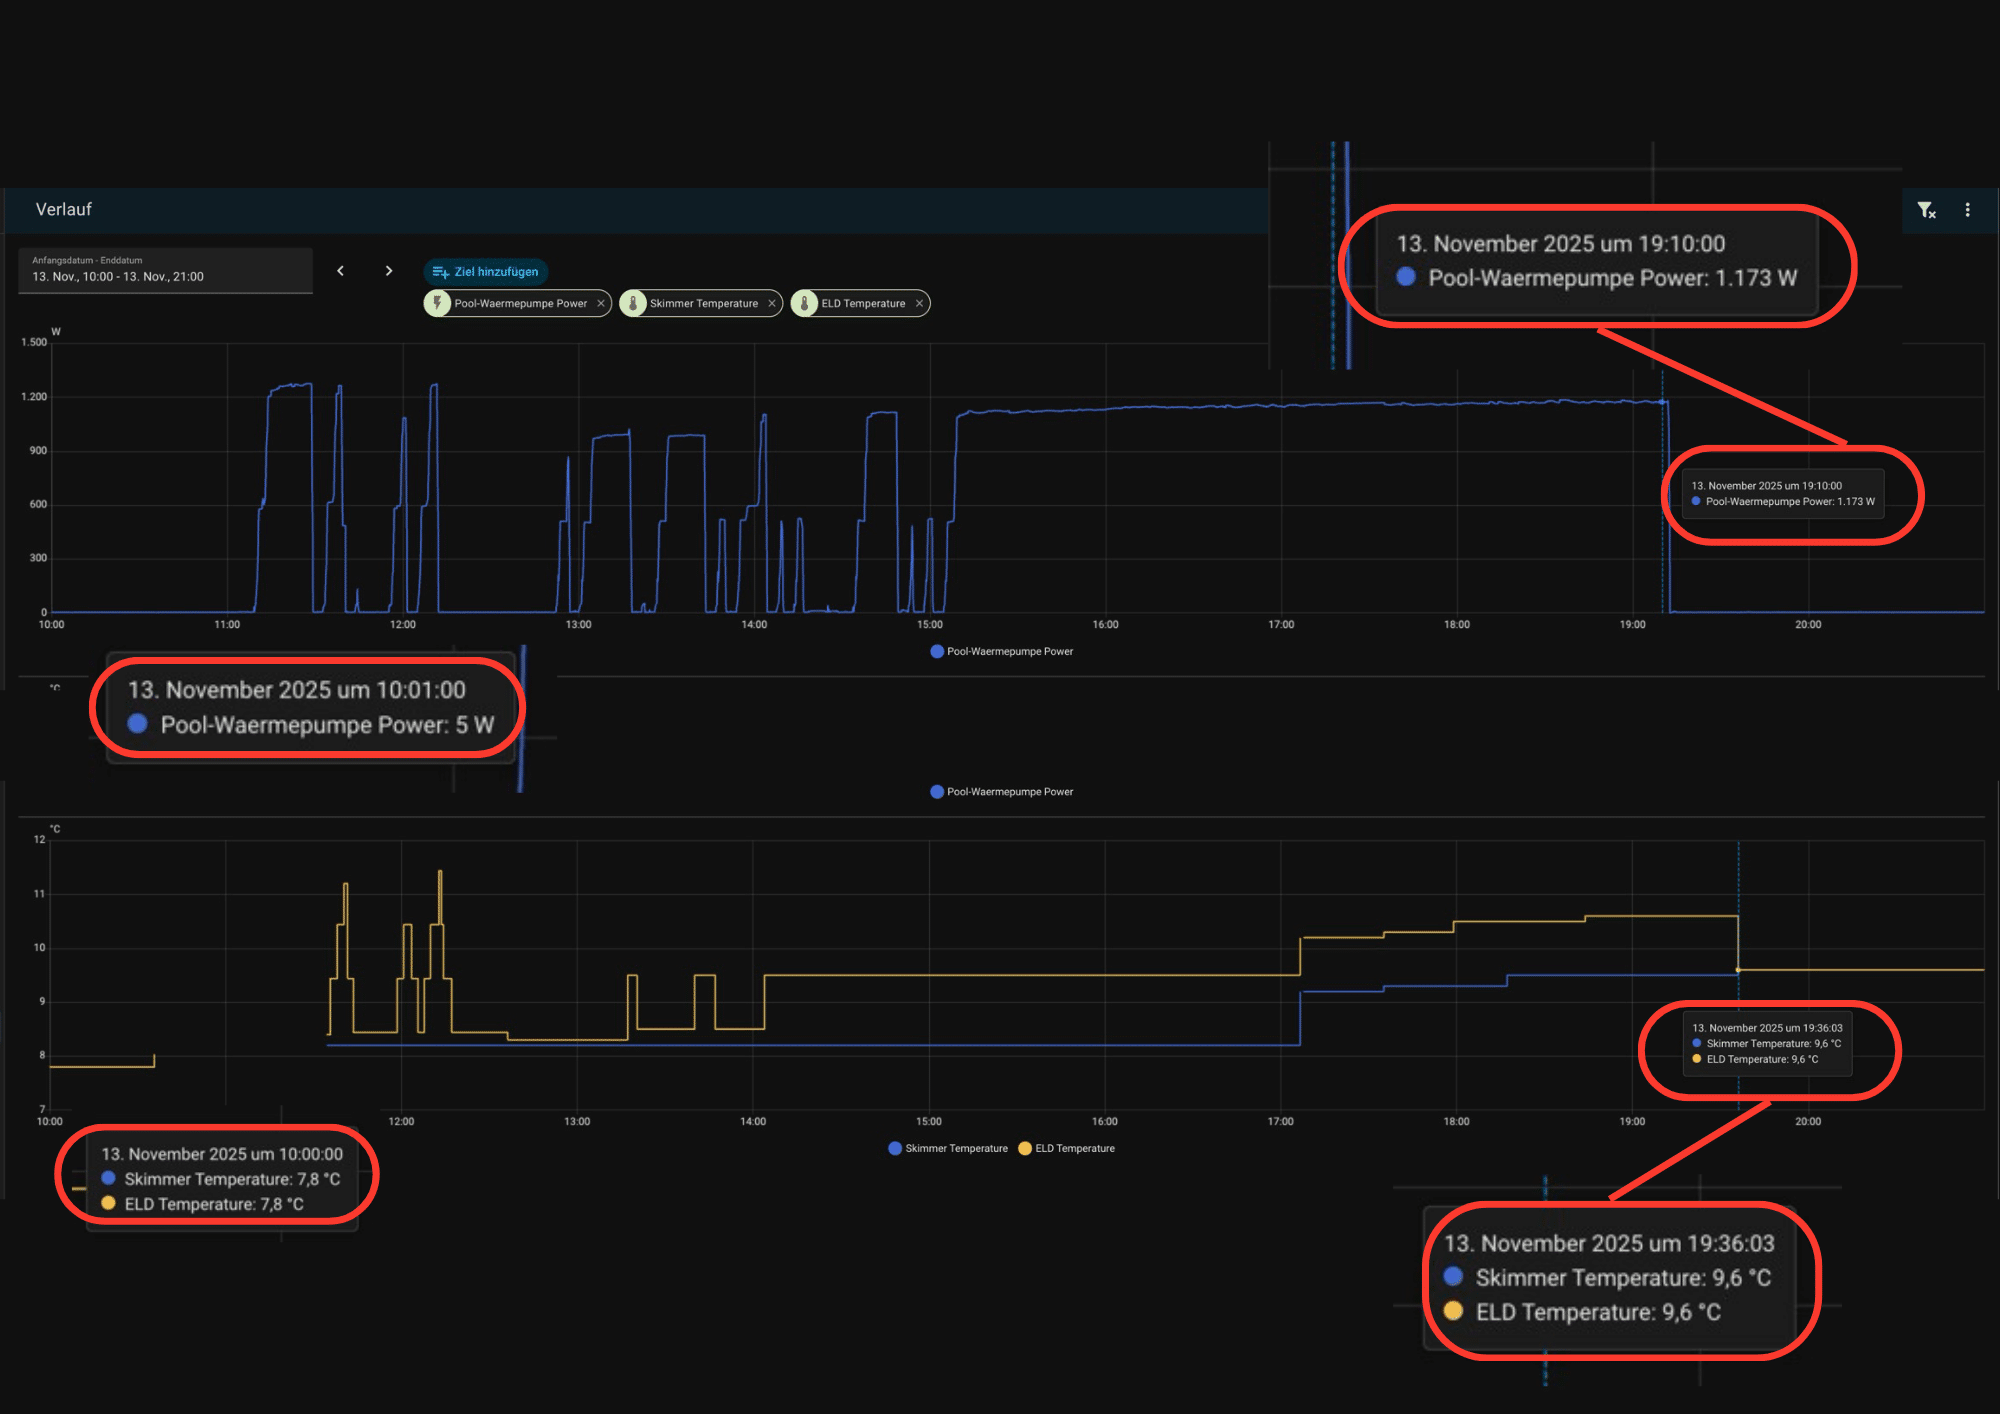Remove the Pool-Waermepumpe Power chip

pos(600,303)
